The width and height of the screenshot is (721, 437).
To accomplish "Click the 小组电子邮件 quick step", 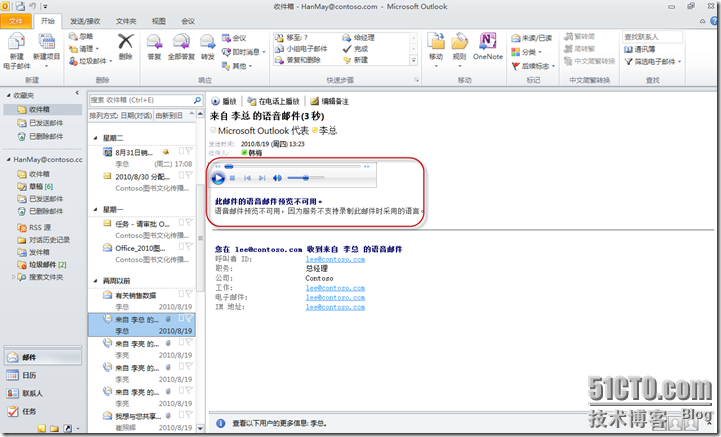I will click(x=301, y=49).
